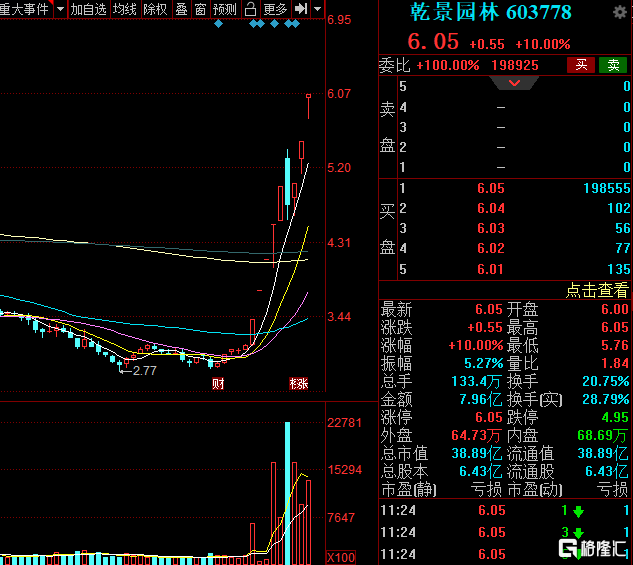Click the 2.77 low price label
The image size is (633, 565).
pyautogui.click(x=145, y=370)
